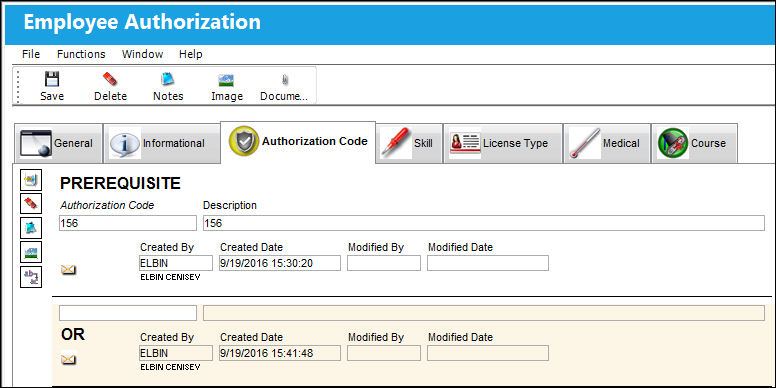776x388 pixels.
Task: Click the sidebar red eraser delete icon
Action: pyautogui.click(x=31, y=203)
